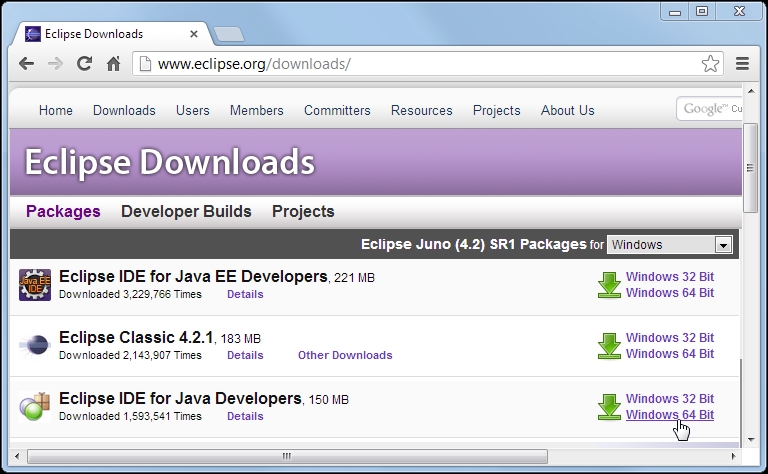Click the vertical scrollbar thumb
Viewport: 768px width, 474px height.
click(x=750, y=168)
